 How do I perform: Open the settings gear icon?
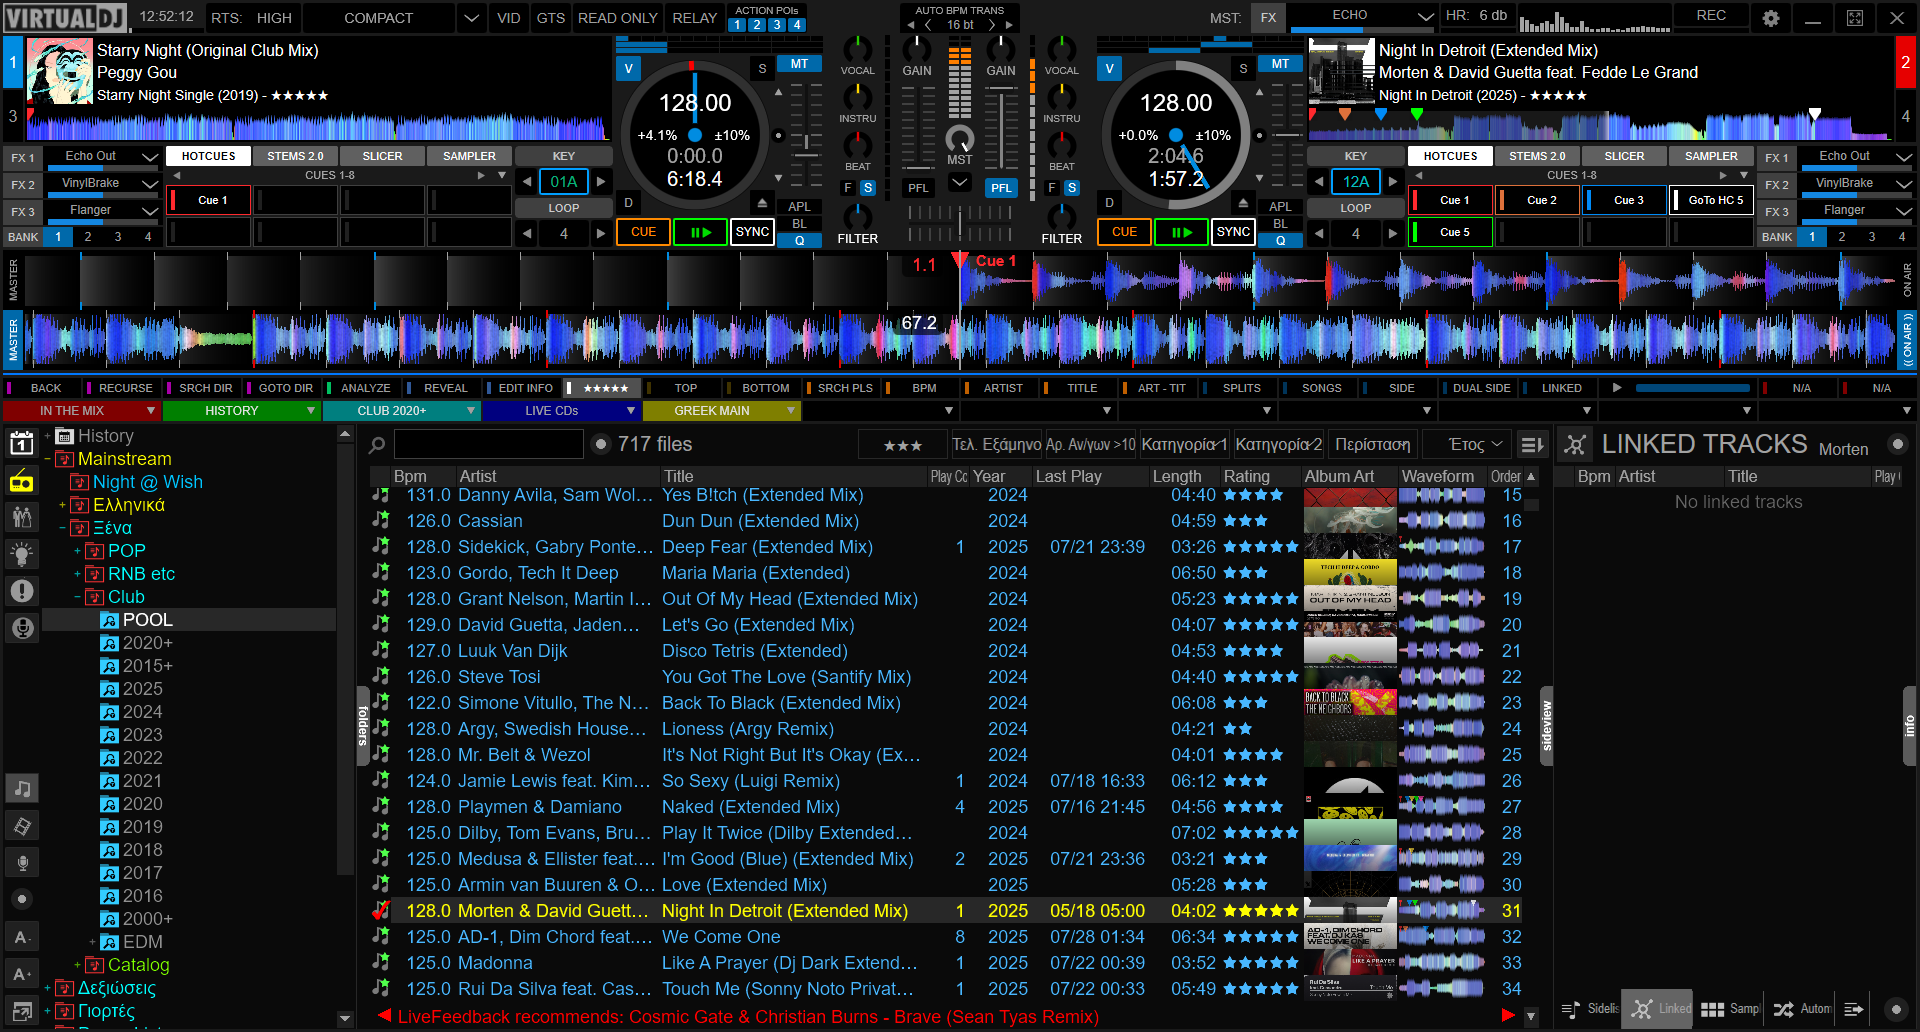pyautogui.click(x=1770, y=18)
